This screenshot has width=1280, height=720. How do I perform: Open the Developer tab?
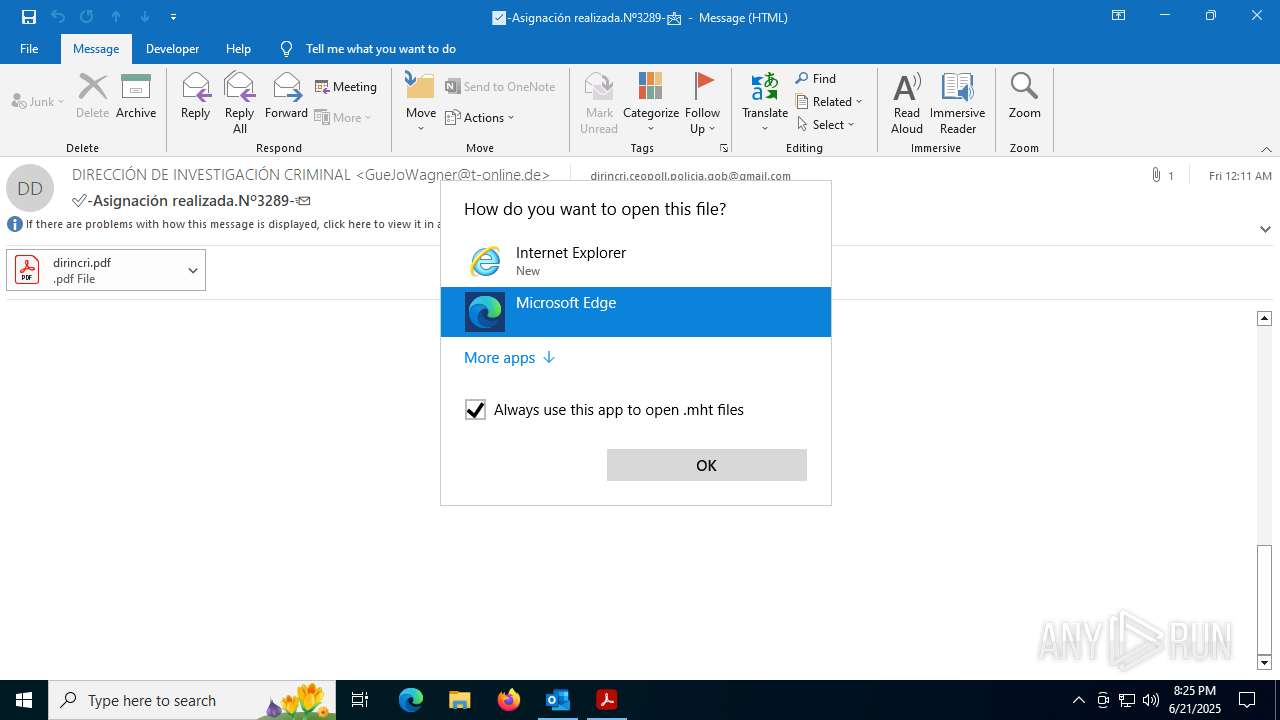[172, 49]
